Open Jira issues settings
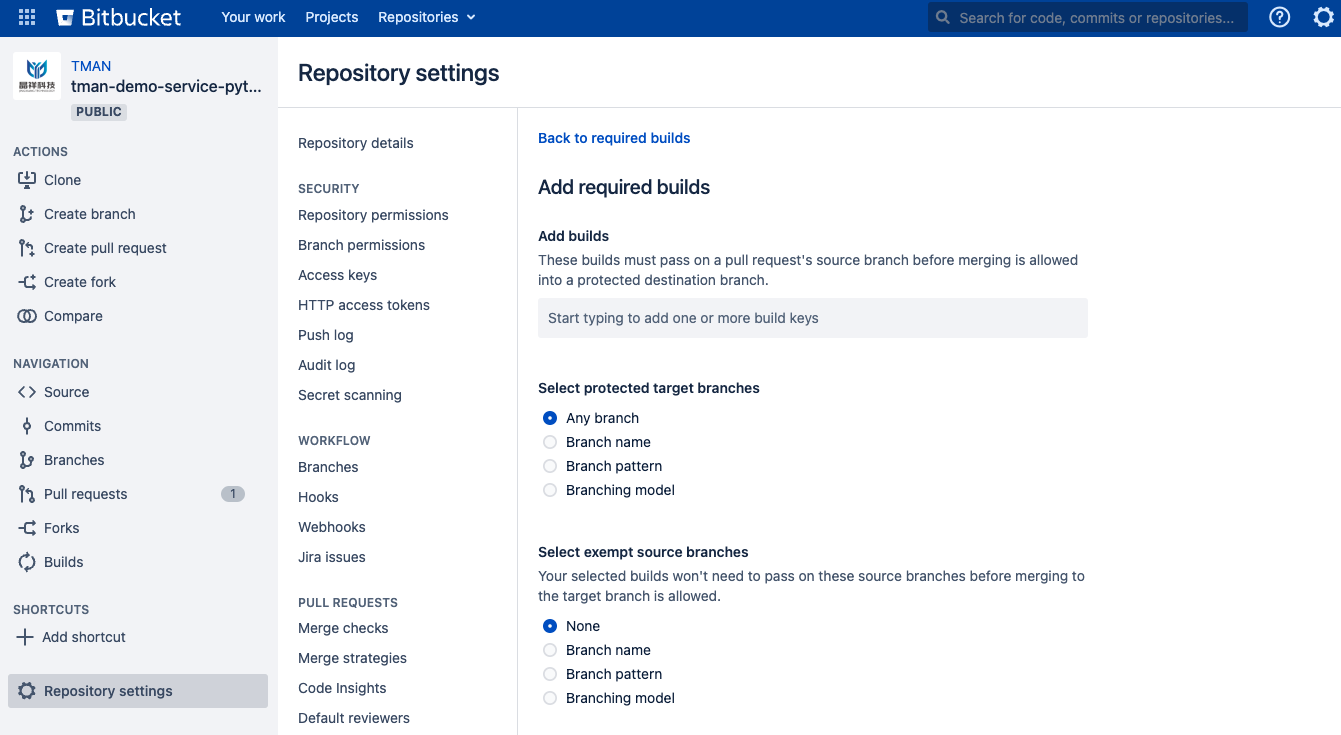The width and height of the screenshot is (1341, 735). 332,557
